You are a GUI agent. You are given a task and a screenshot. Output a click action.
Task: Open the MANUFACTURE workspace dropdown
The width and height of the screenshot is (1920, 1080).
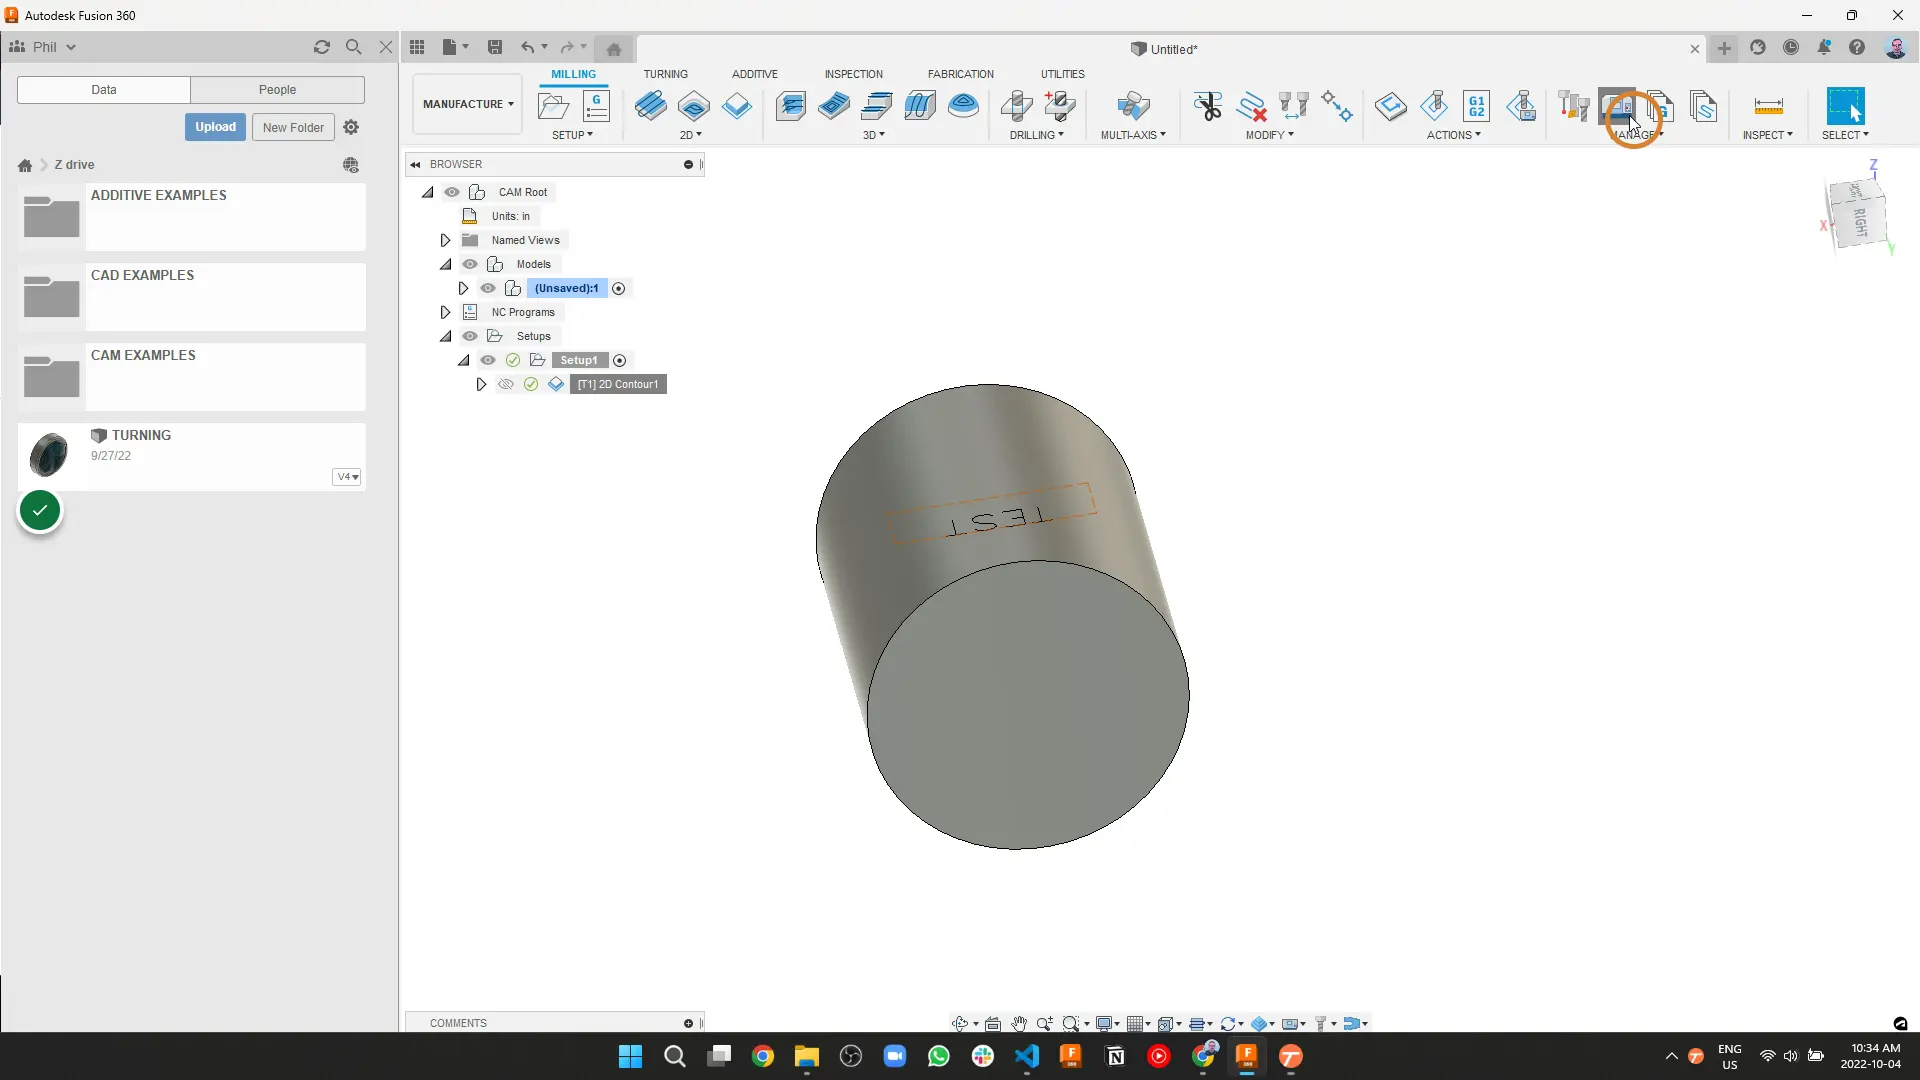tap(468, 104)
